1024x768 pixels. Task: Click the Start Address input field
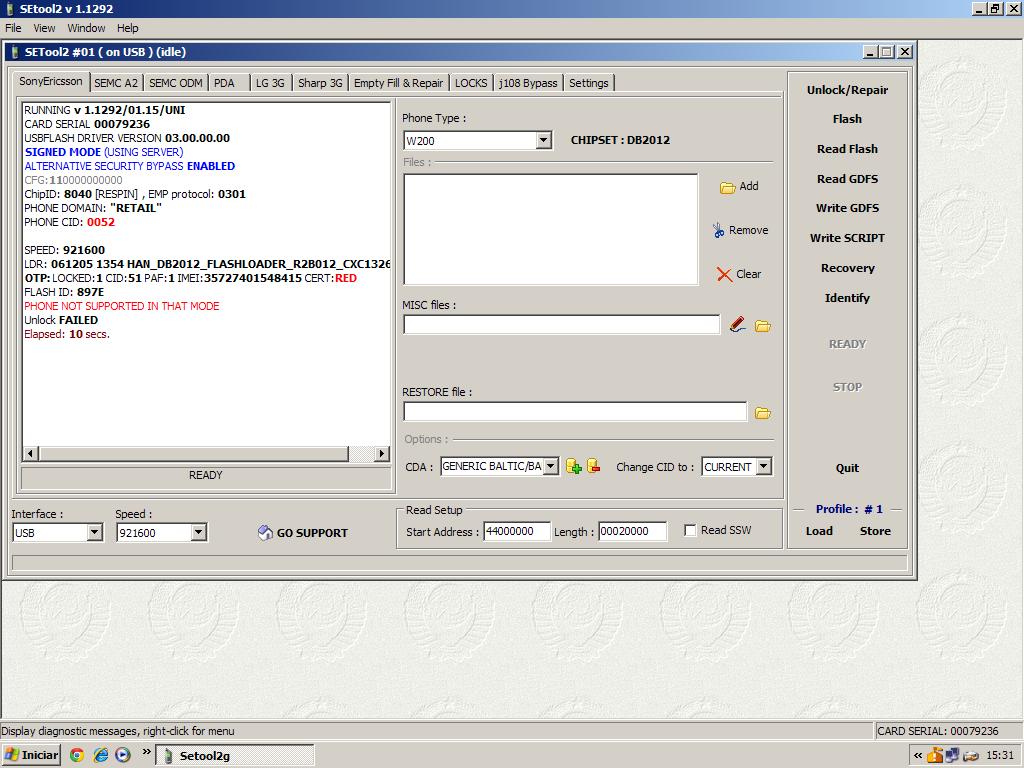pos(517,531)
